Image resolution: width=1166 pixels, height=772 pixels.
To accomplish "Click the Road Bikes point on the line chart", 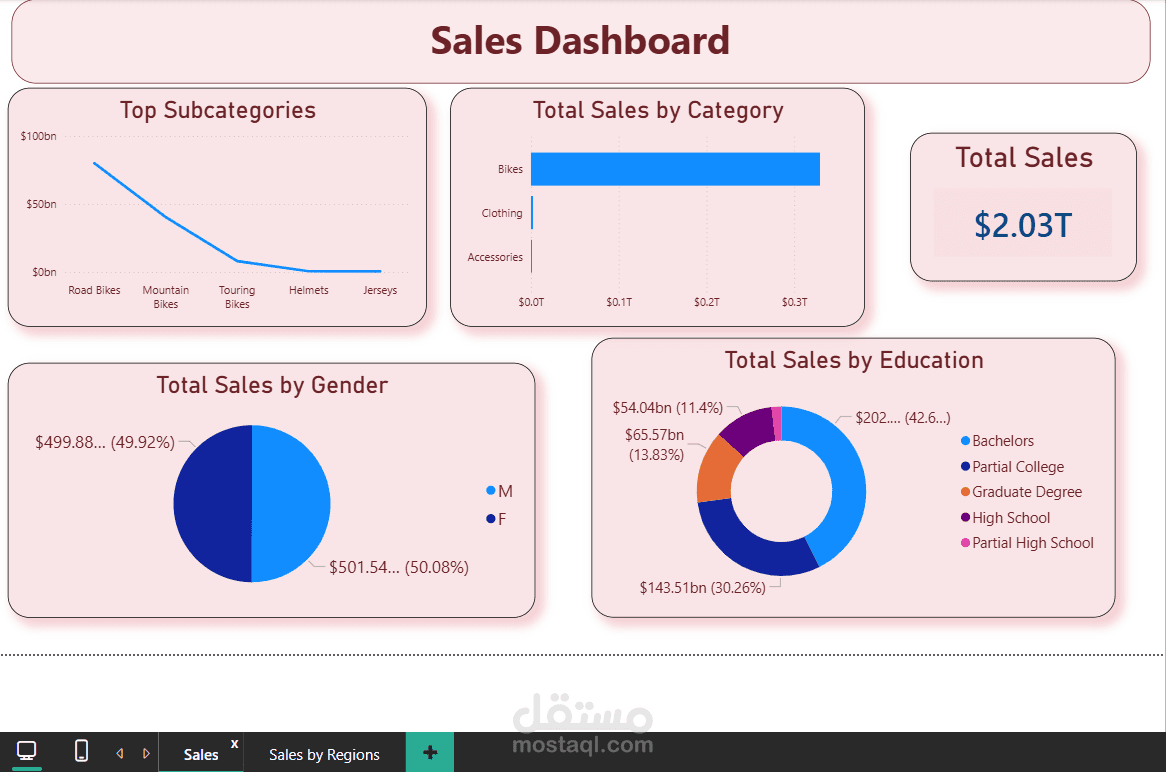I will pyautogui.click(x=94, y=161).
